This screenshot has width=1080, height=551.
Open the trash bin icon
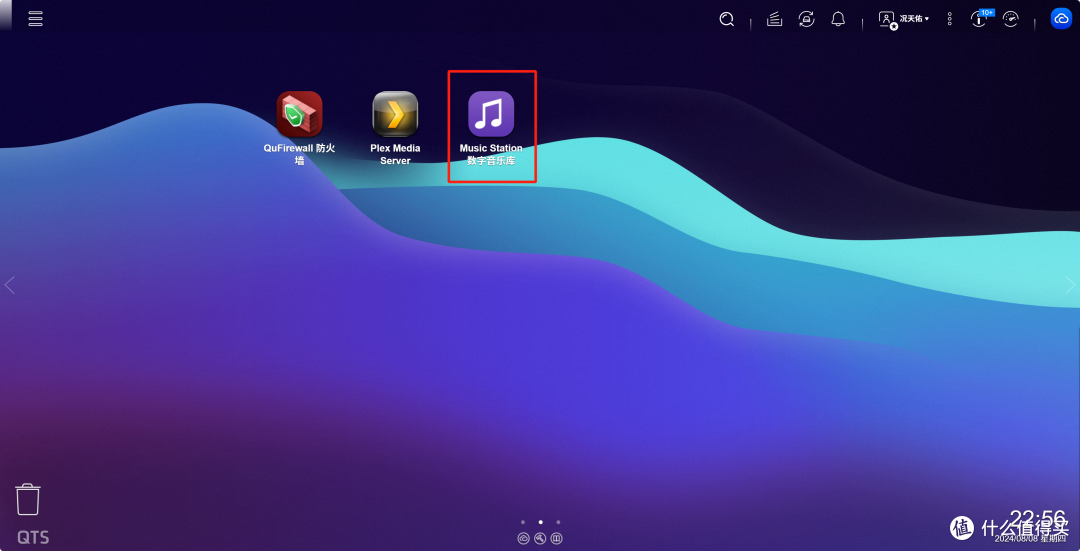coord(28,499)
